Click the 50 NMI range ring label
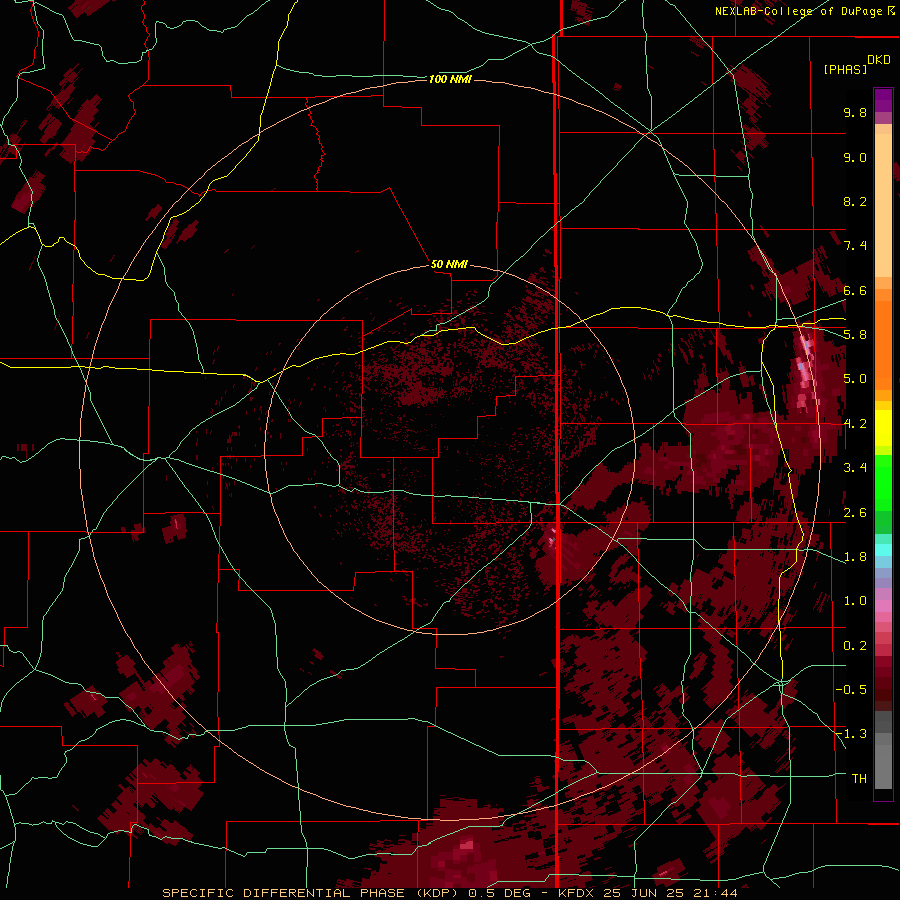 pyautogui.click(x=449, y=264)
